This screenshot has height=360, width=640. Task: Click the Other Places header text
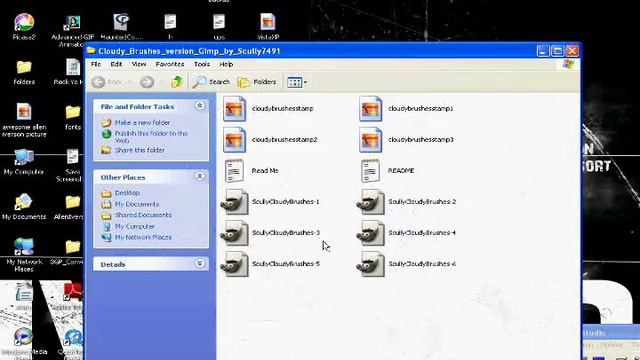tap(123, 178)
